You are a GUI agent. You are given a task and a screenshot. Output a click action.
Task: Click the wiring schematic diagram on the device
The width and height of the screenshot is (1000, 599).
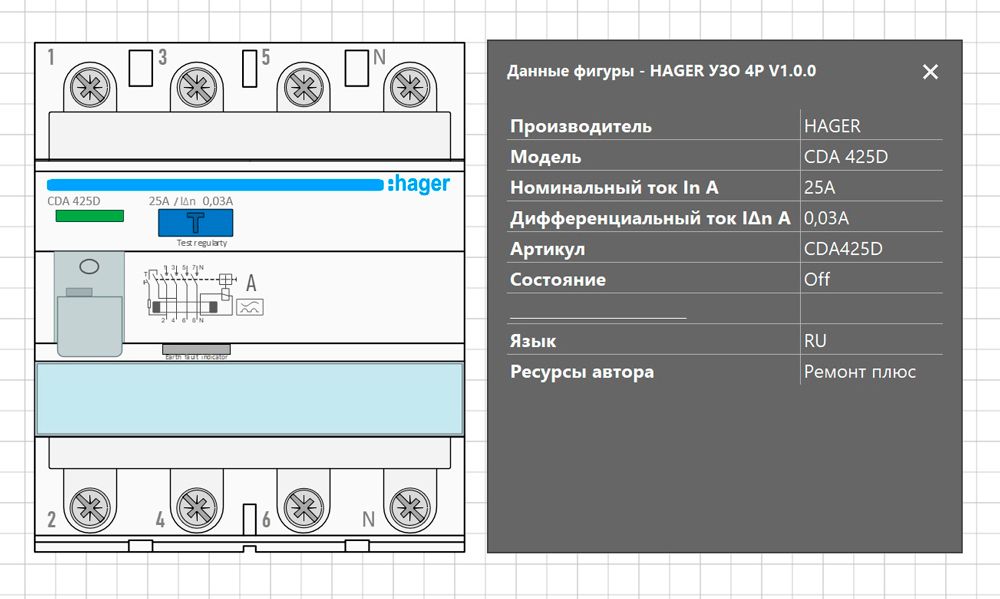tap(189, 293)
